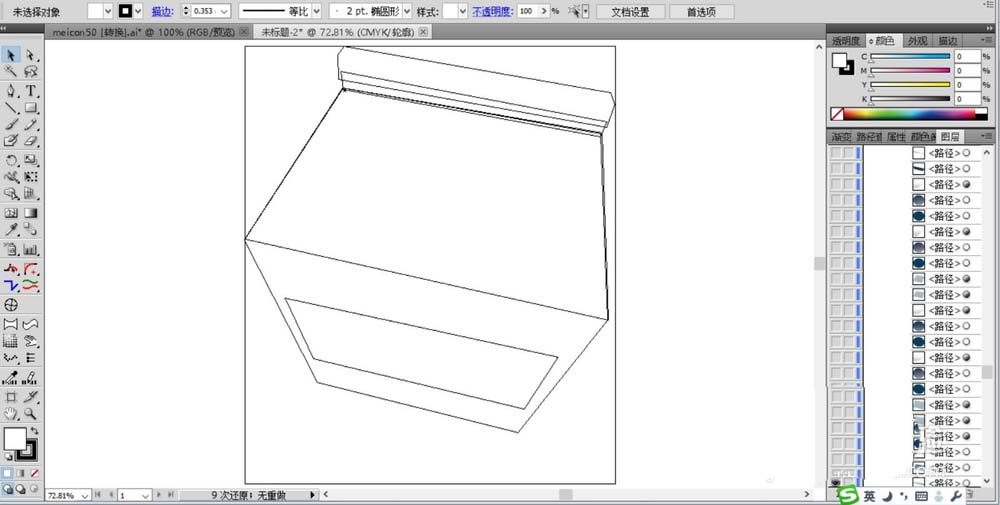Open the artboard number dropdown
Image resolution: width=1000 pixels, height=505 pixels.
coord(145,495)
